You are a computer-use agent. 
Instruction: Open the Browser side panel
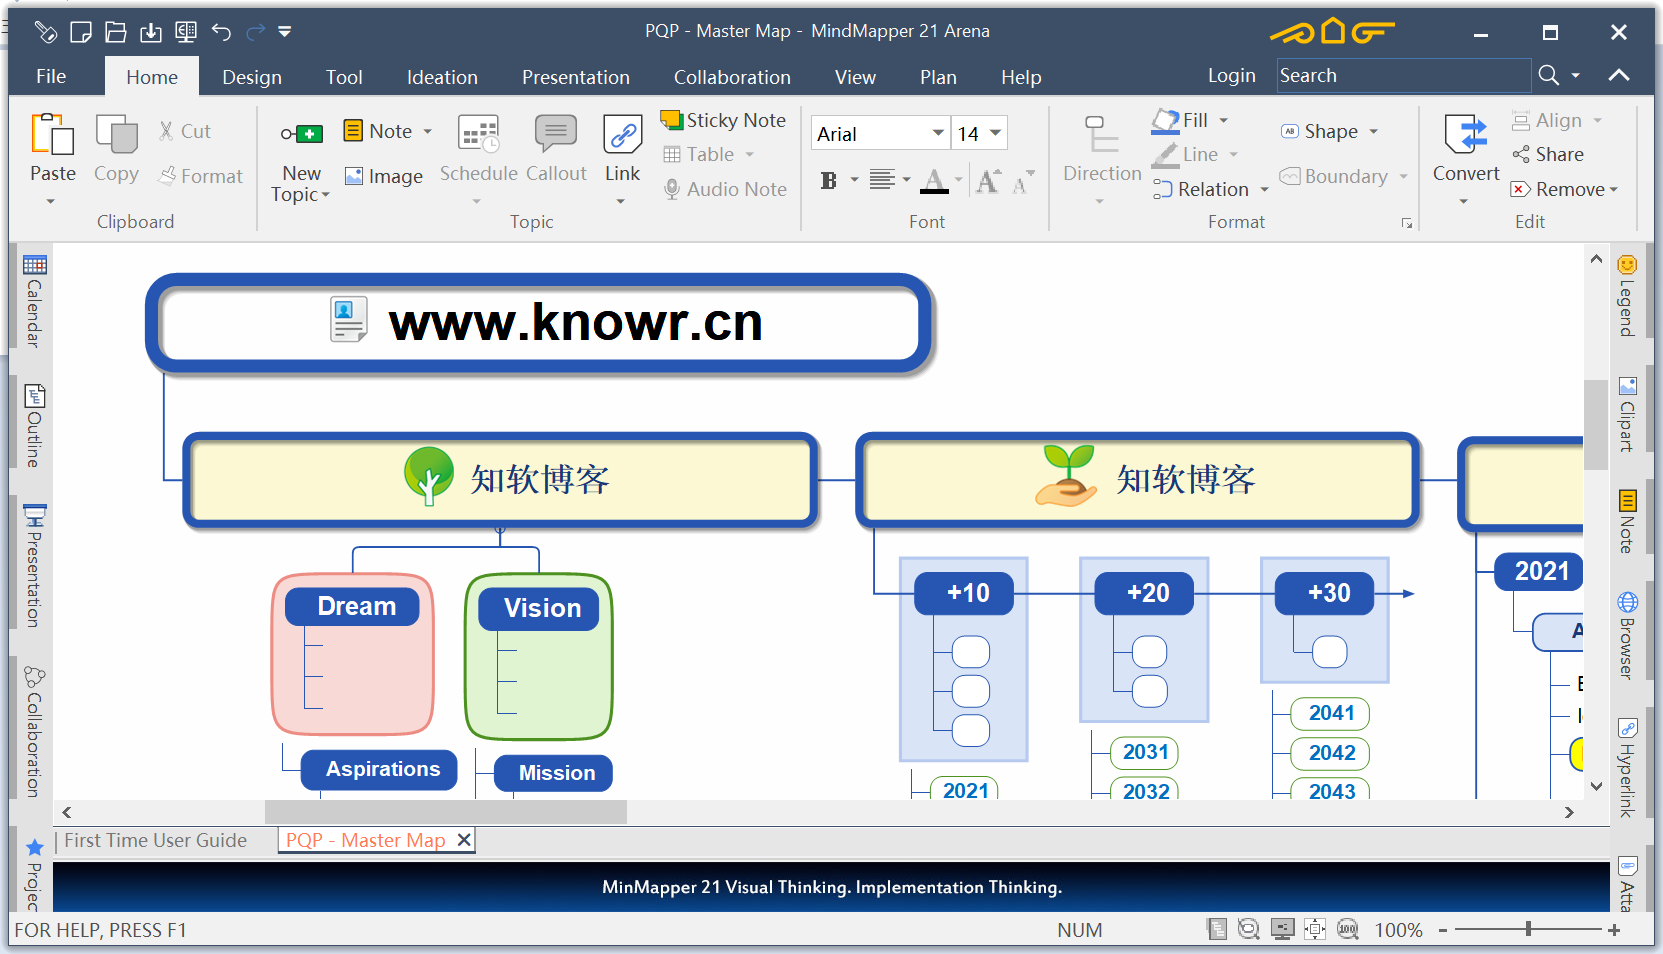tap(1627, 636)
